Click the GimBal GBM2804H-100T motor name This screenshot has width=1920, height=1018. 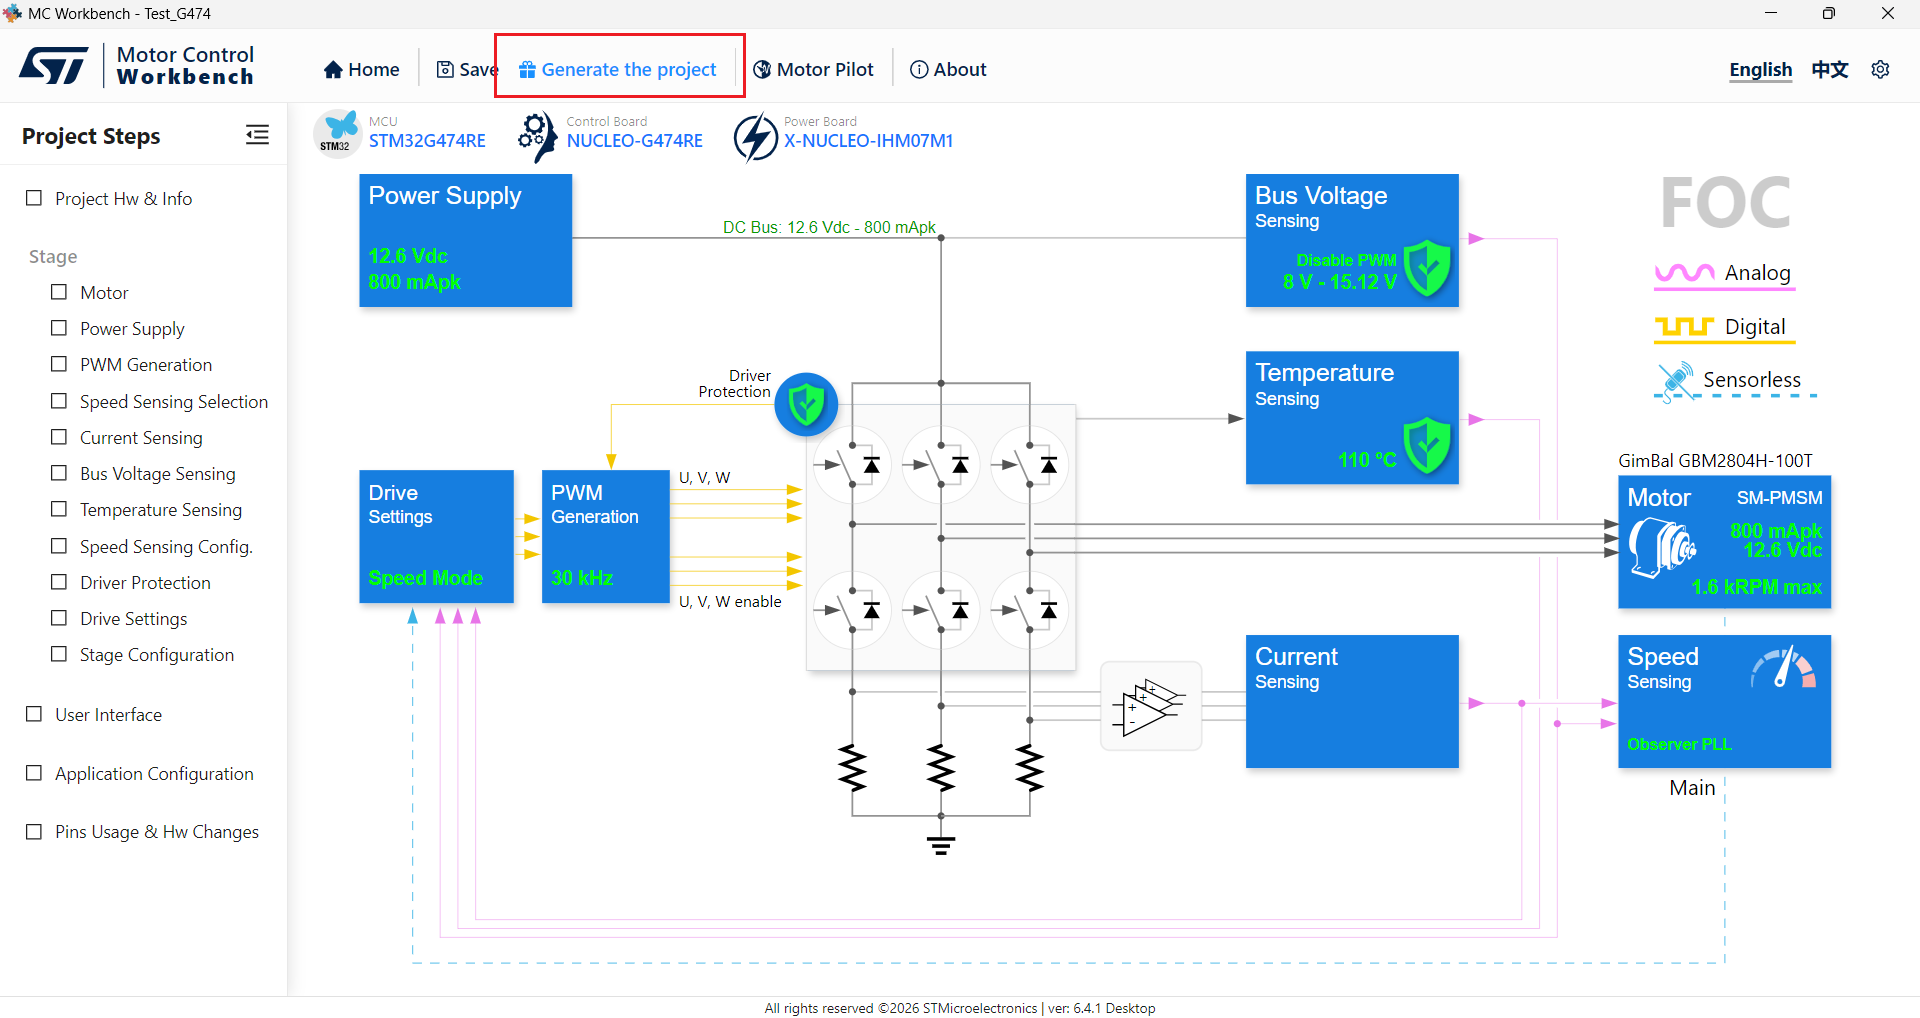point(1715,461)
